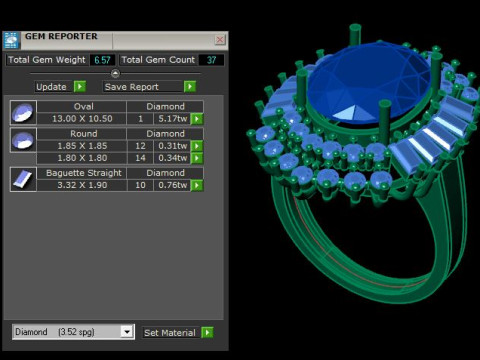This screenshot has height=360, width=480.
Task: Click Diamond material cell in Baguette row
Action: point(165,173)
